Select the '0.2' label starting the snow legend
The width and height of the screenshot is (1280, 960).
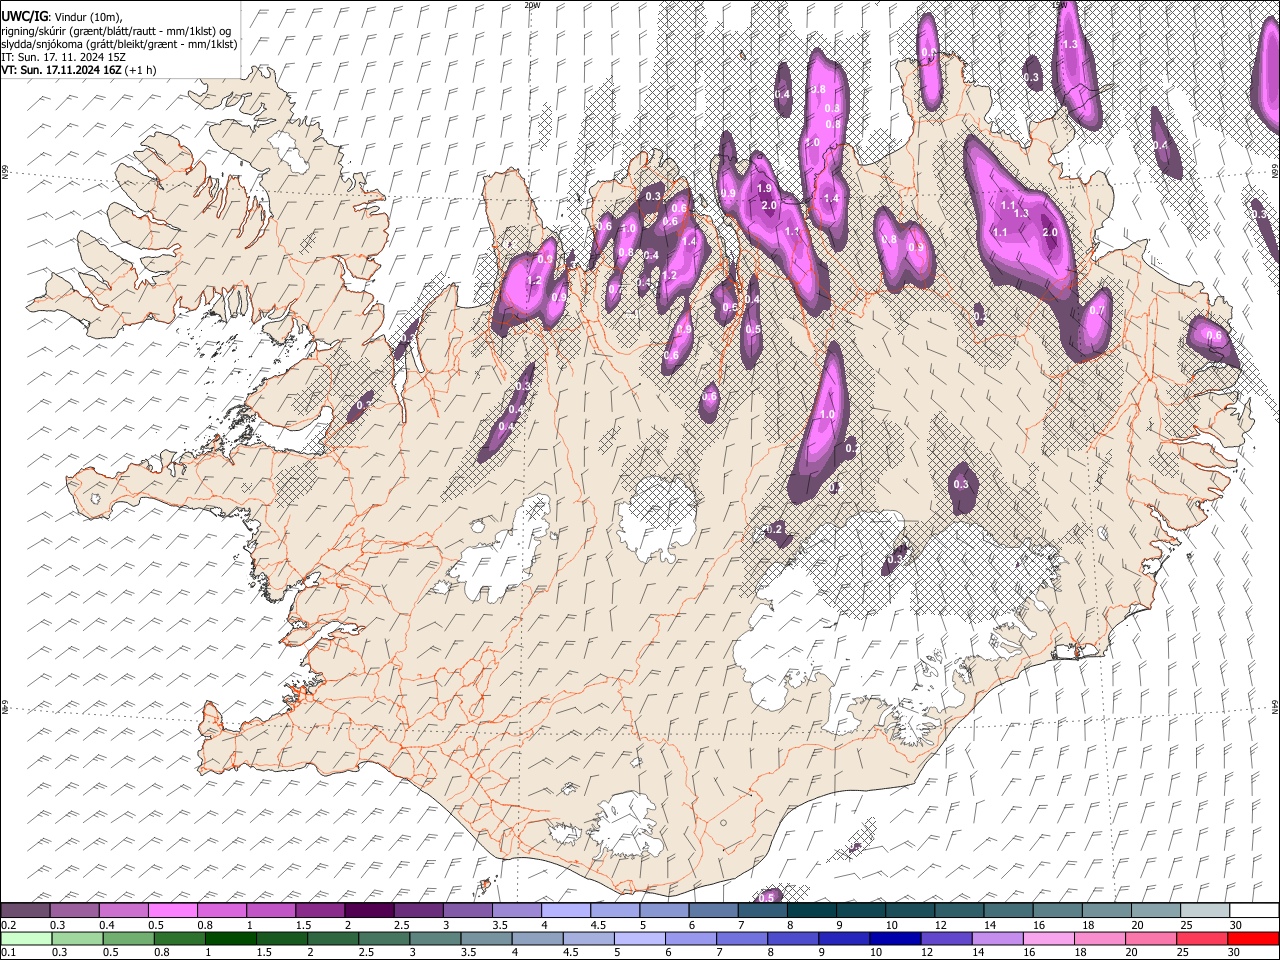[8, 924]
